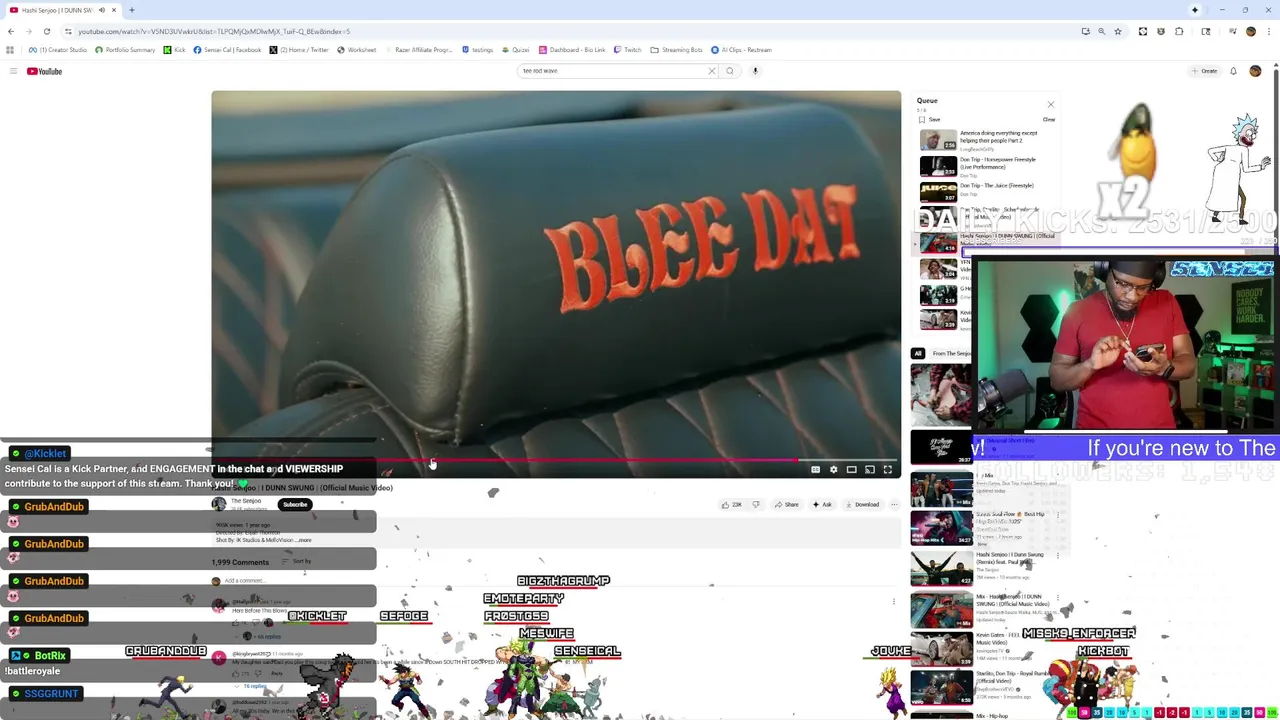Open the testings bookmark
This screenshot has width=1280, height=720.
(x=477, y=50)
